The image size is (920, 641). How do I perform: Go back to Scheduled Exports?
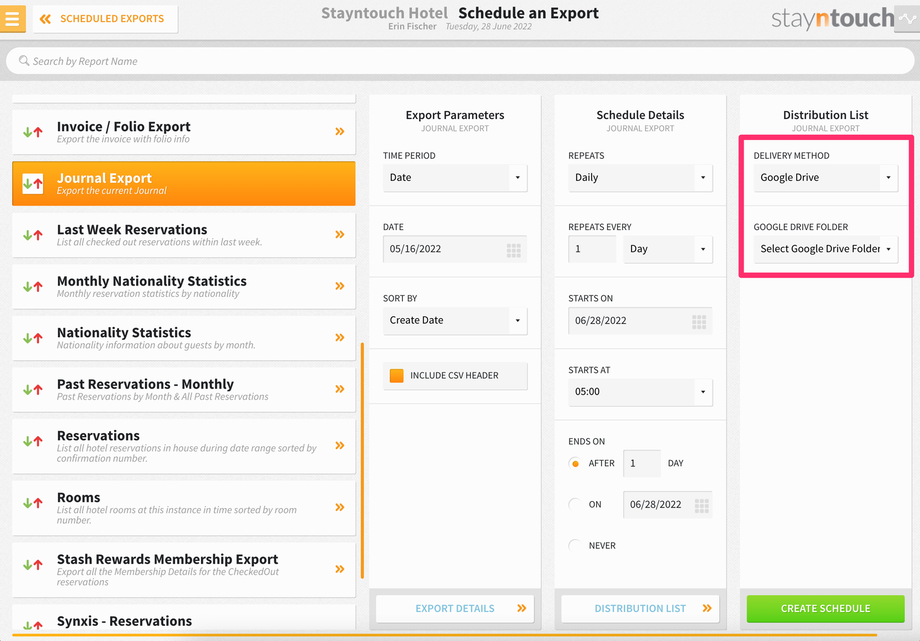click(106, 19)
